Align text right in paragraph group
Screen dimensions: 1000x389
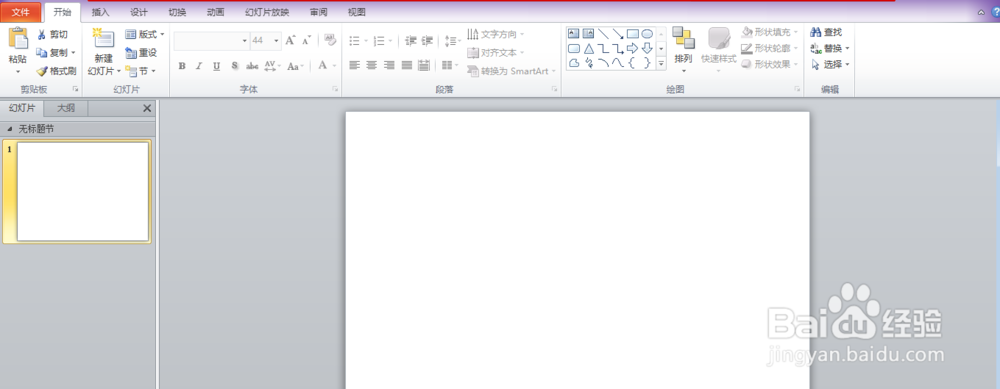click(x=389, y=65)
